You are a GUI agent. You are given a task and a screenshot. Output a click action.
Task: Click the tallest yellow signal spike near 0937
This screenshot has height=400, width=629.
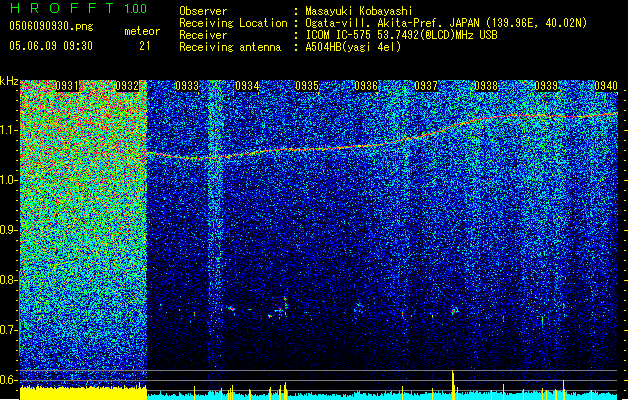[453, 385]
